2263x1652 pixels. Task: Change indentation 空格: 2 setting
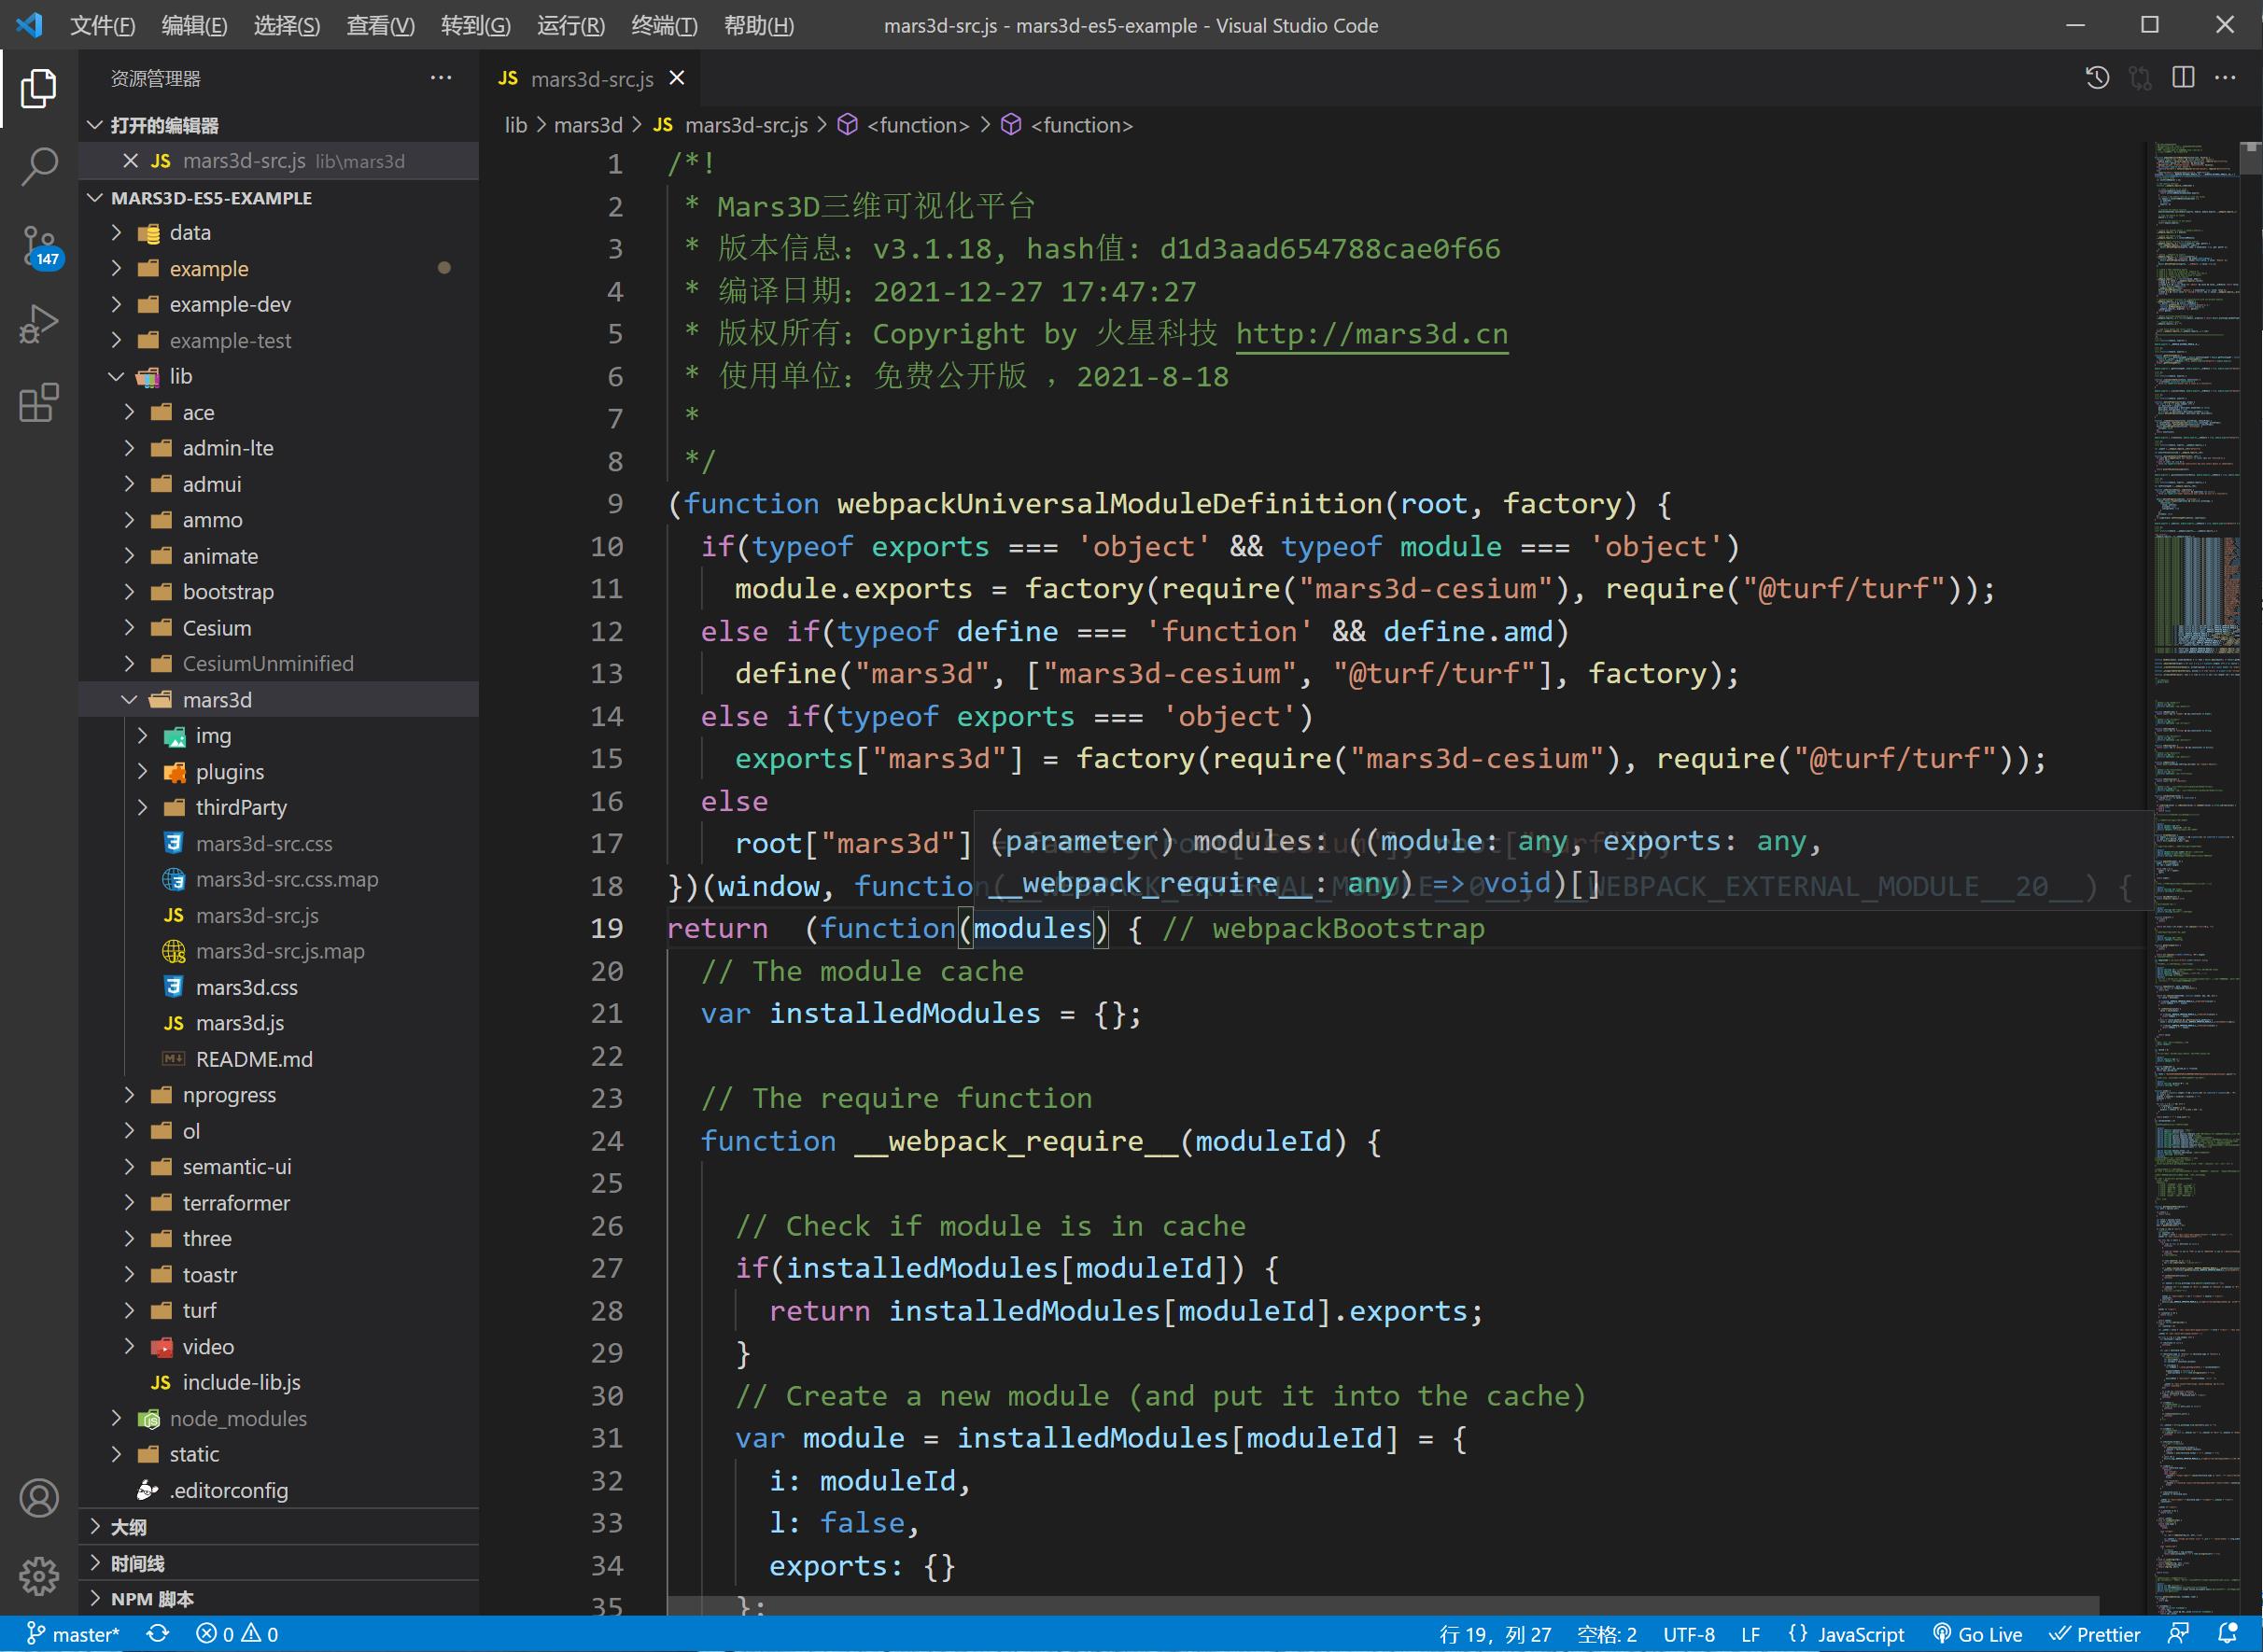pos(1606,1634)
